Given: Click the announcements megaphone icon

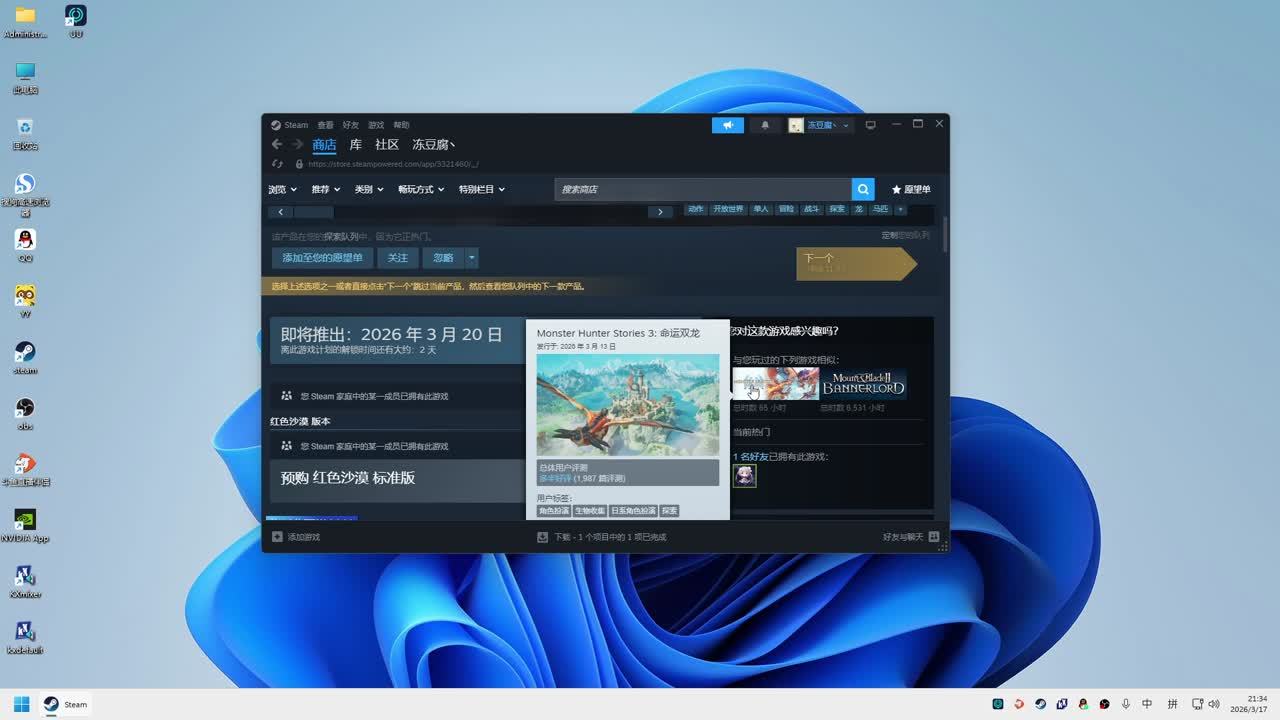Looking at the screenshot, I should [727, 125].
